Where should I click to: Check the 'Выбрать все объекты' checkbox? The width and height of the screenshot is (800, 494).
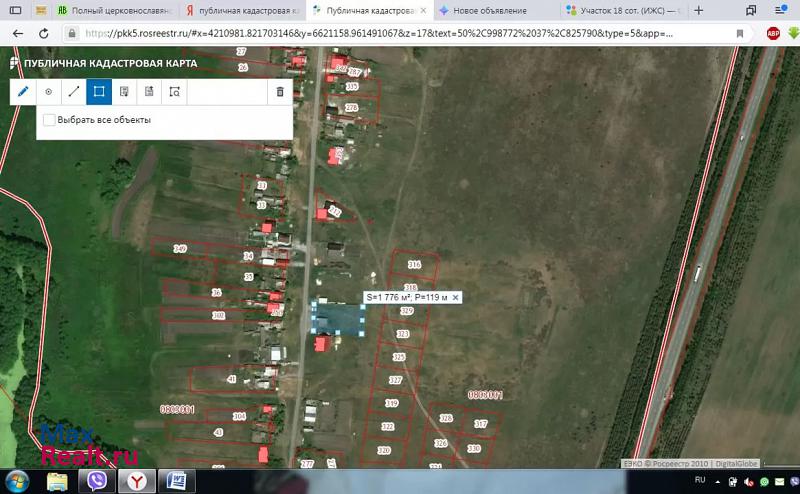(49, 120)
